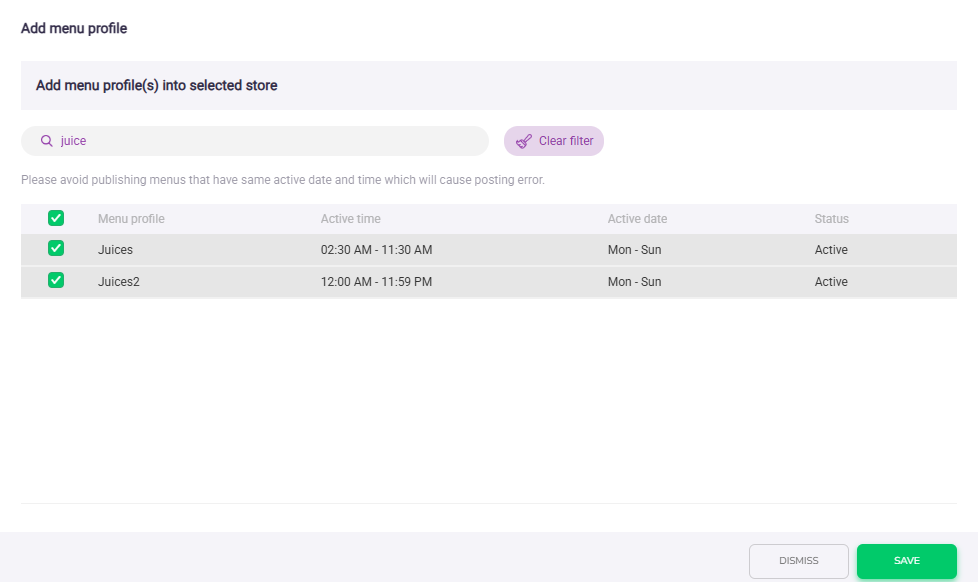Click the broom icon in Clear filter
This screenshot has height=582, width=978.
coord(523,141)
